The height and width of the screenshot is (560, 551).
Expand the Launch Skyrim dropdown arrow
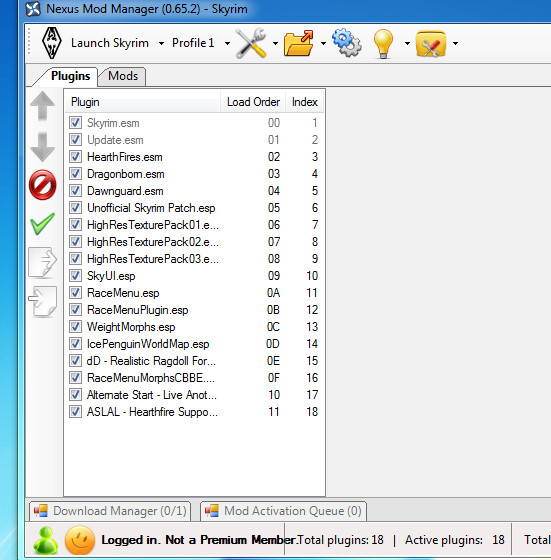pos(161,44)
